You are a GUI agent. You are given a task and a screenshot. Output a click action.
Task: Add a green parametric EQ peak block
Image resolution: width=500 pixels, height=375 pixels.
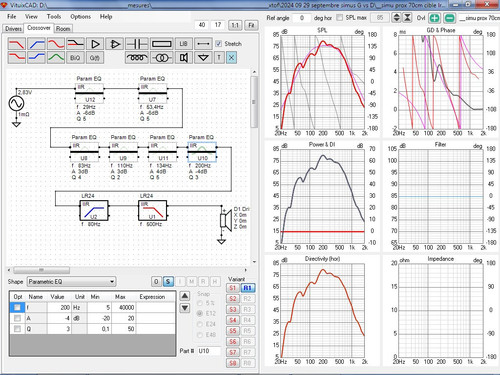[x=56, y=58]
